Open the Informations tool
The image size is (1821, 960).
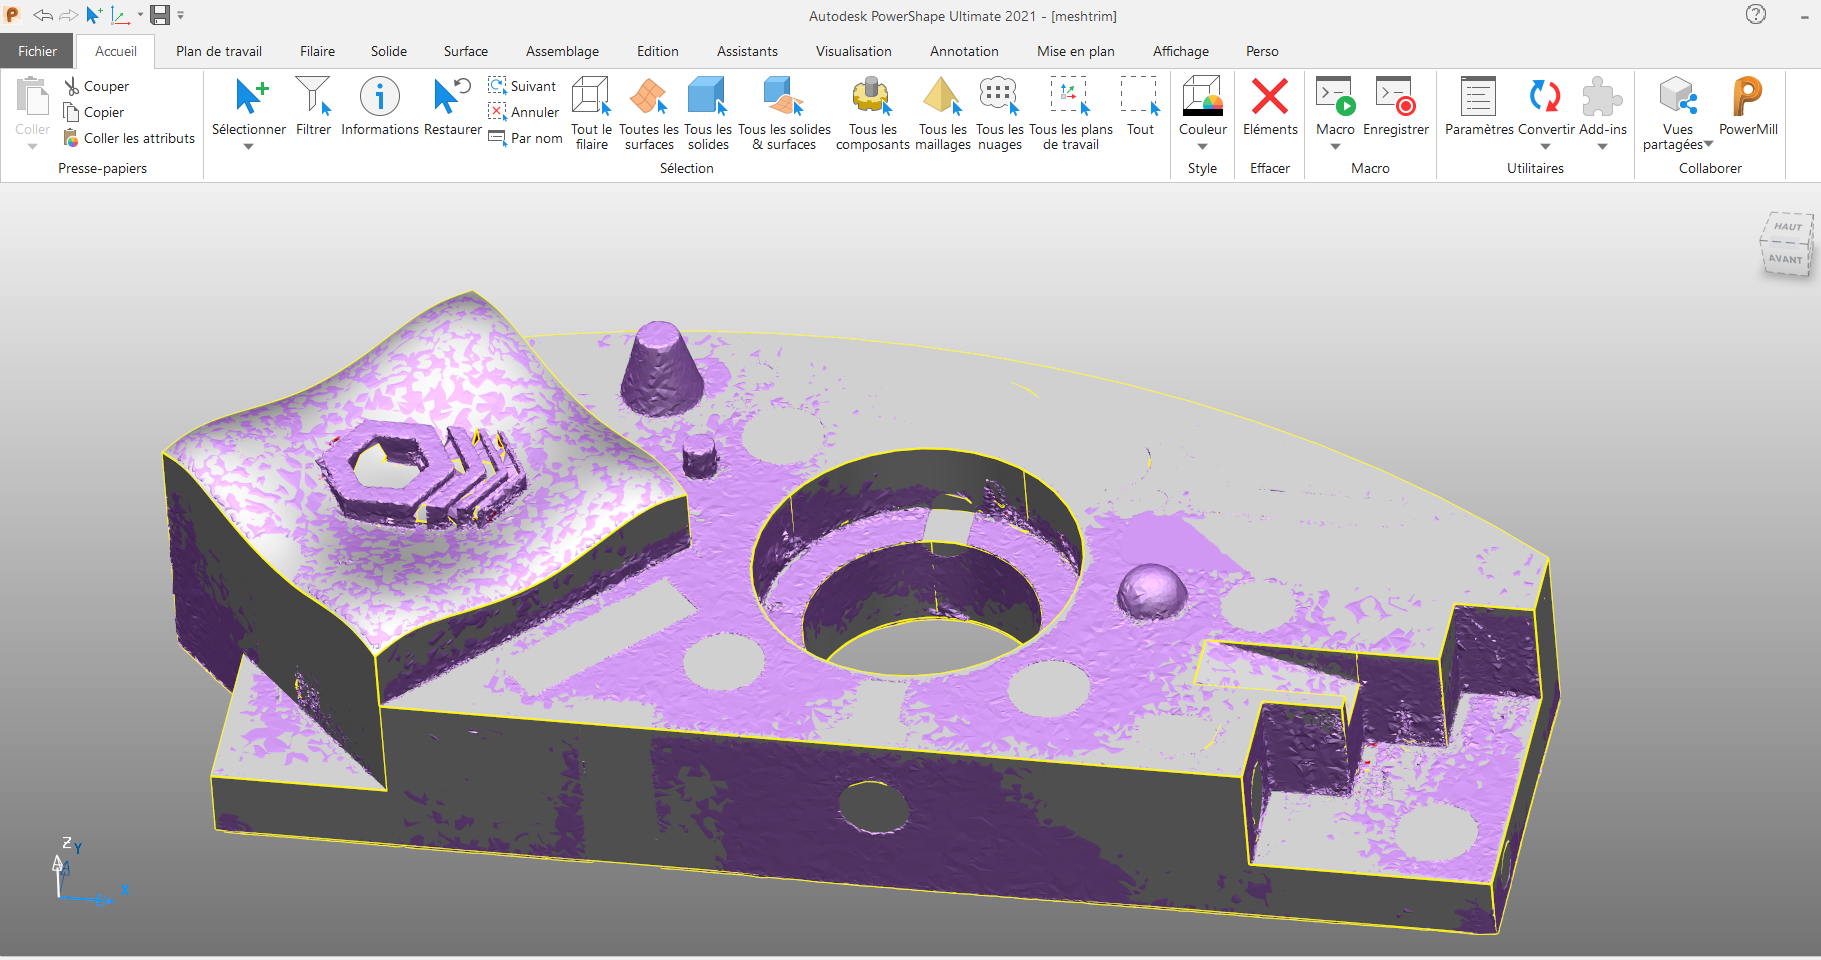coord(379,98)
